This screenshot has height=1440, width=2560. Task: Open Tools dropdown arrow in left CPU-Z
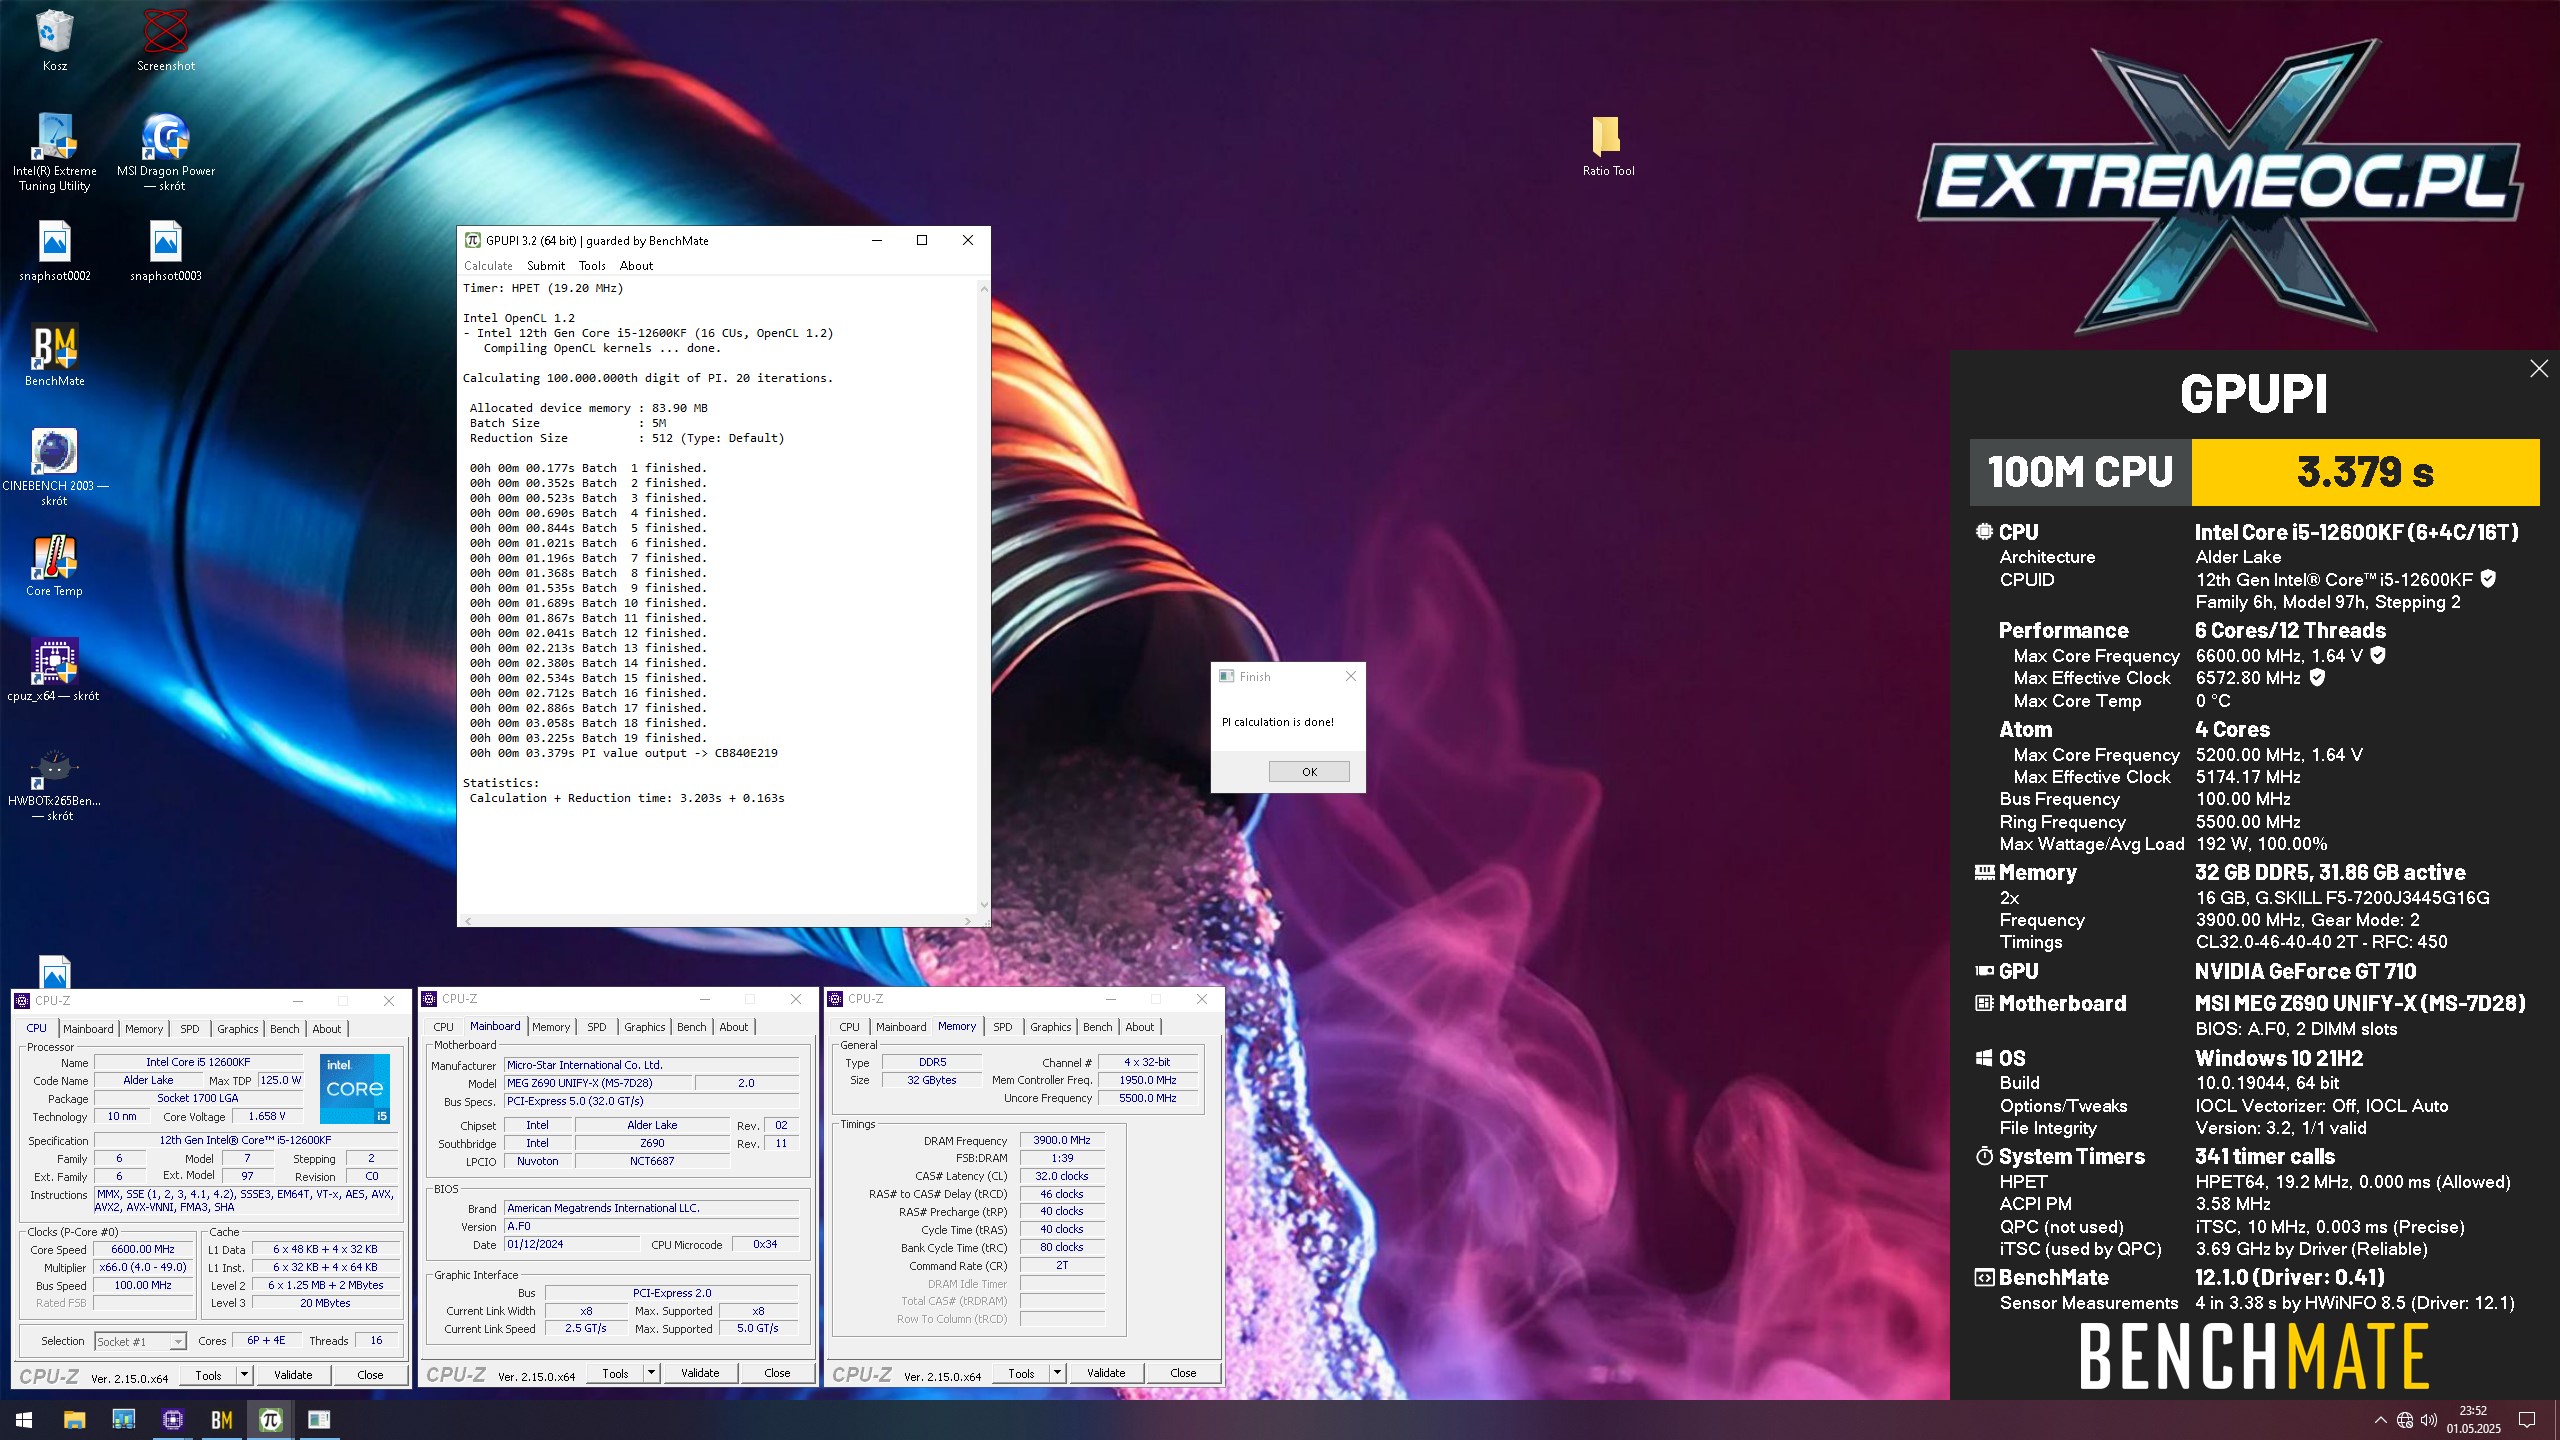243,1375
